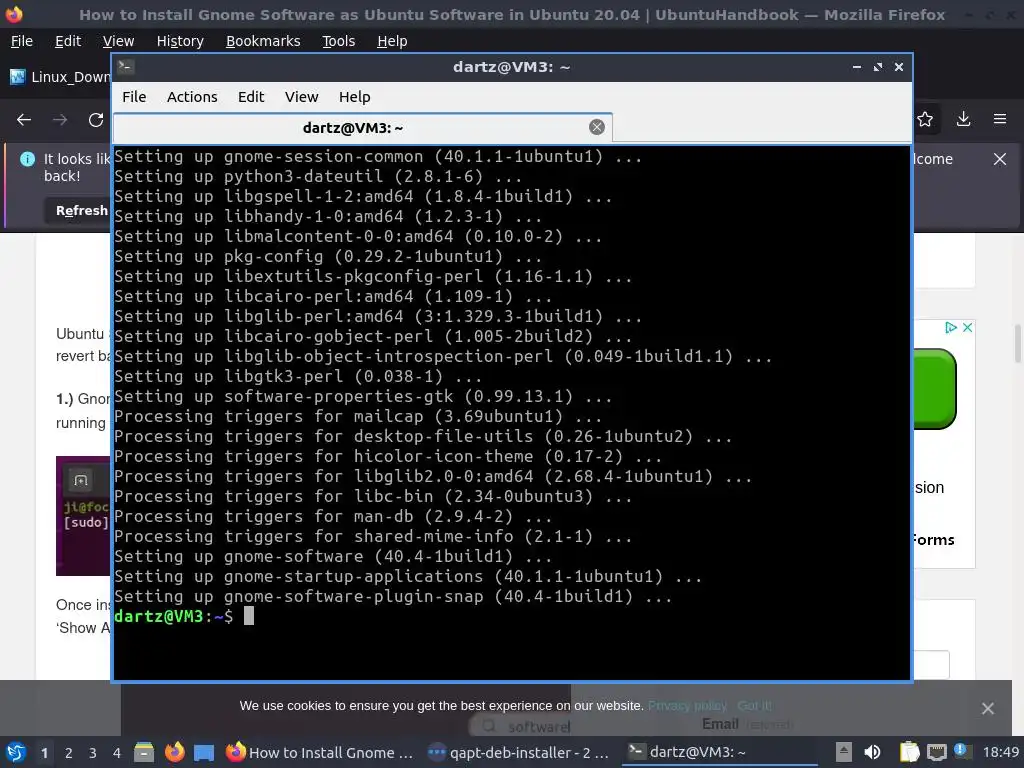The height and width of the screenshot is (768, 1024).
Task: Click the show desktop icon in taskbar
Action: [x=204, y=752]
